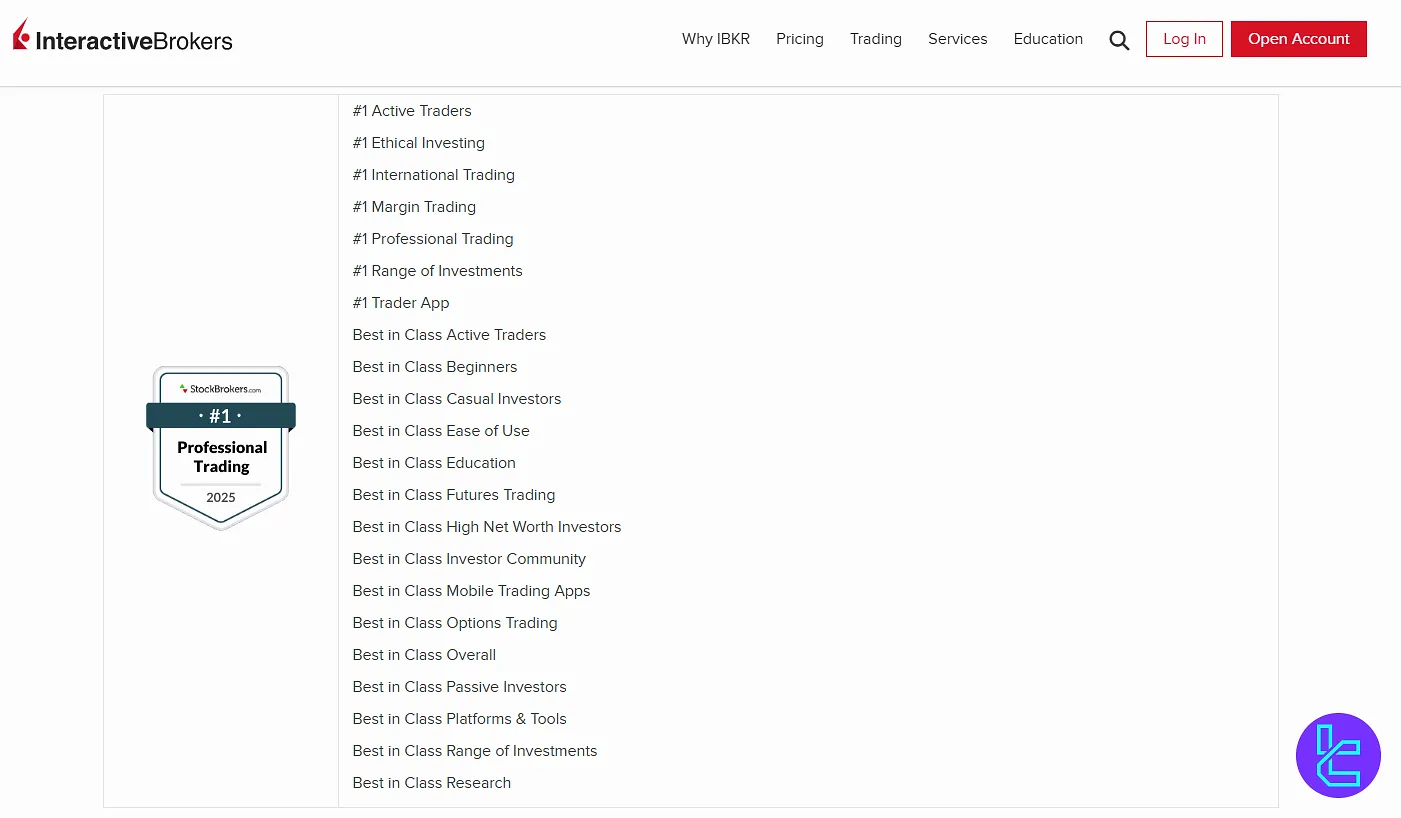
Task: Select "#1 Range of Investments" text
Action: point(438,271)
